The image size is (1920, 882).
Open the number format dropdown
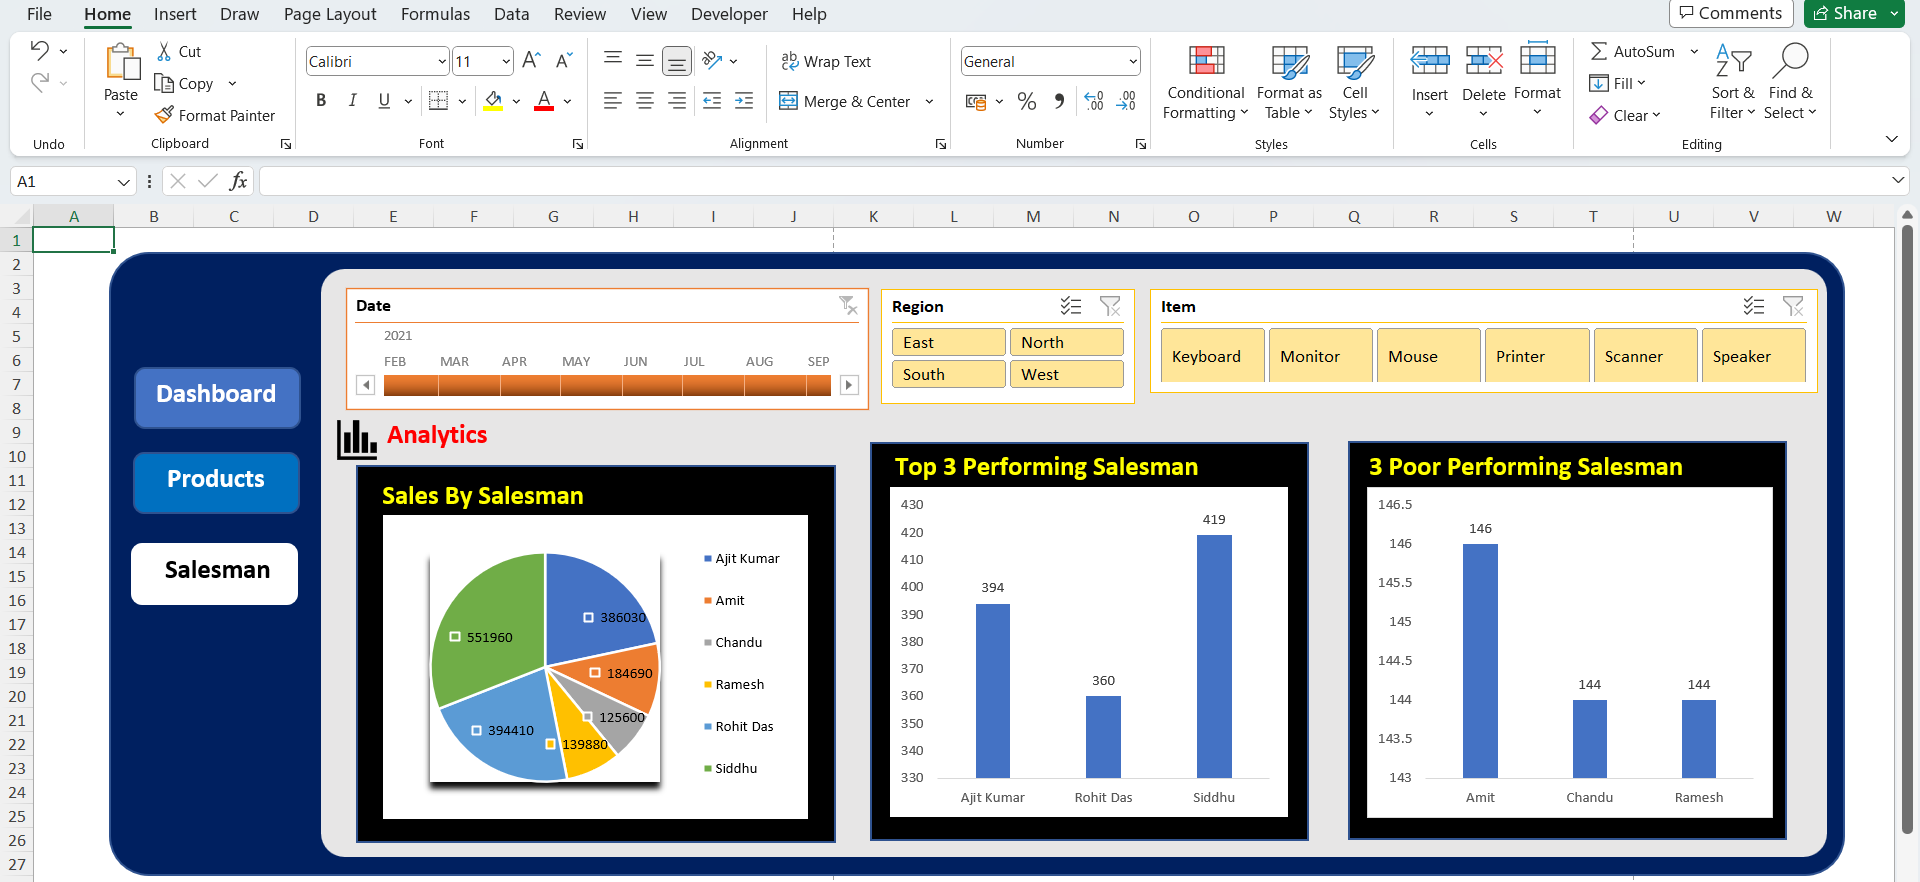1132,61
